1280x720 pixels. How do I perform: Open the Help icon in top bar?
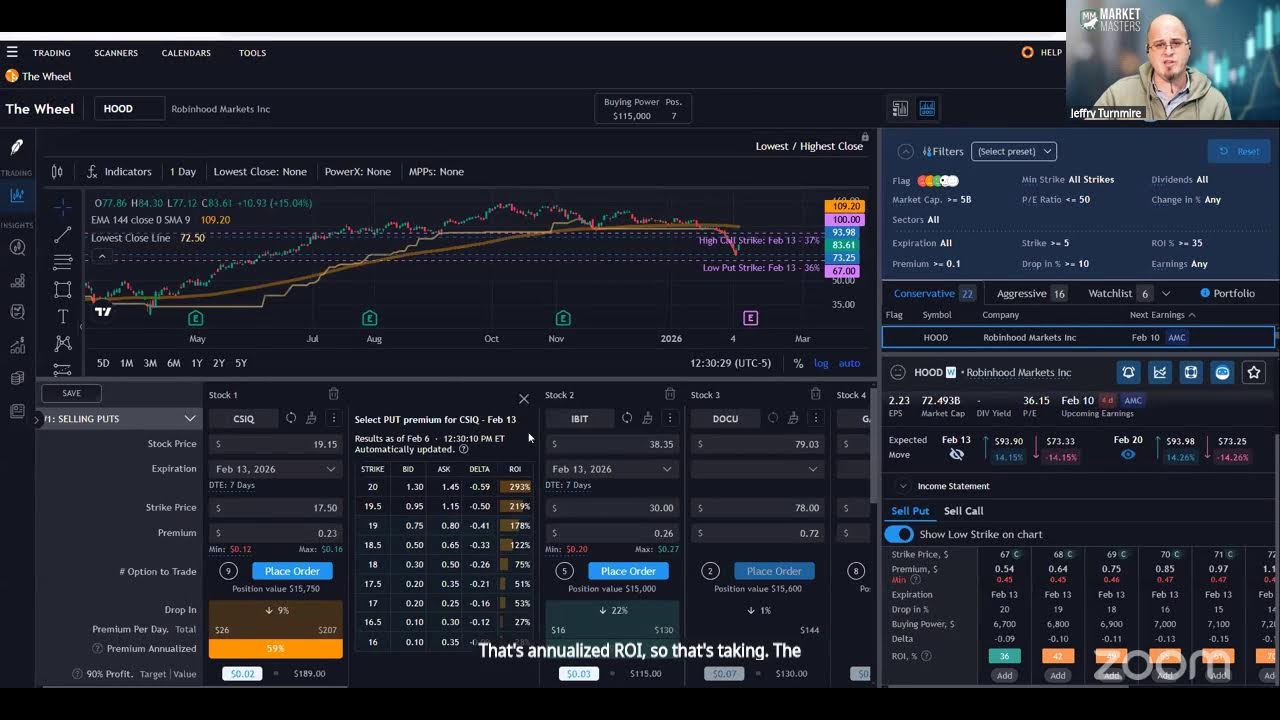1028,52
